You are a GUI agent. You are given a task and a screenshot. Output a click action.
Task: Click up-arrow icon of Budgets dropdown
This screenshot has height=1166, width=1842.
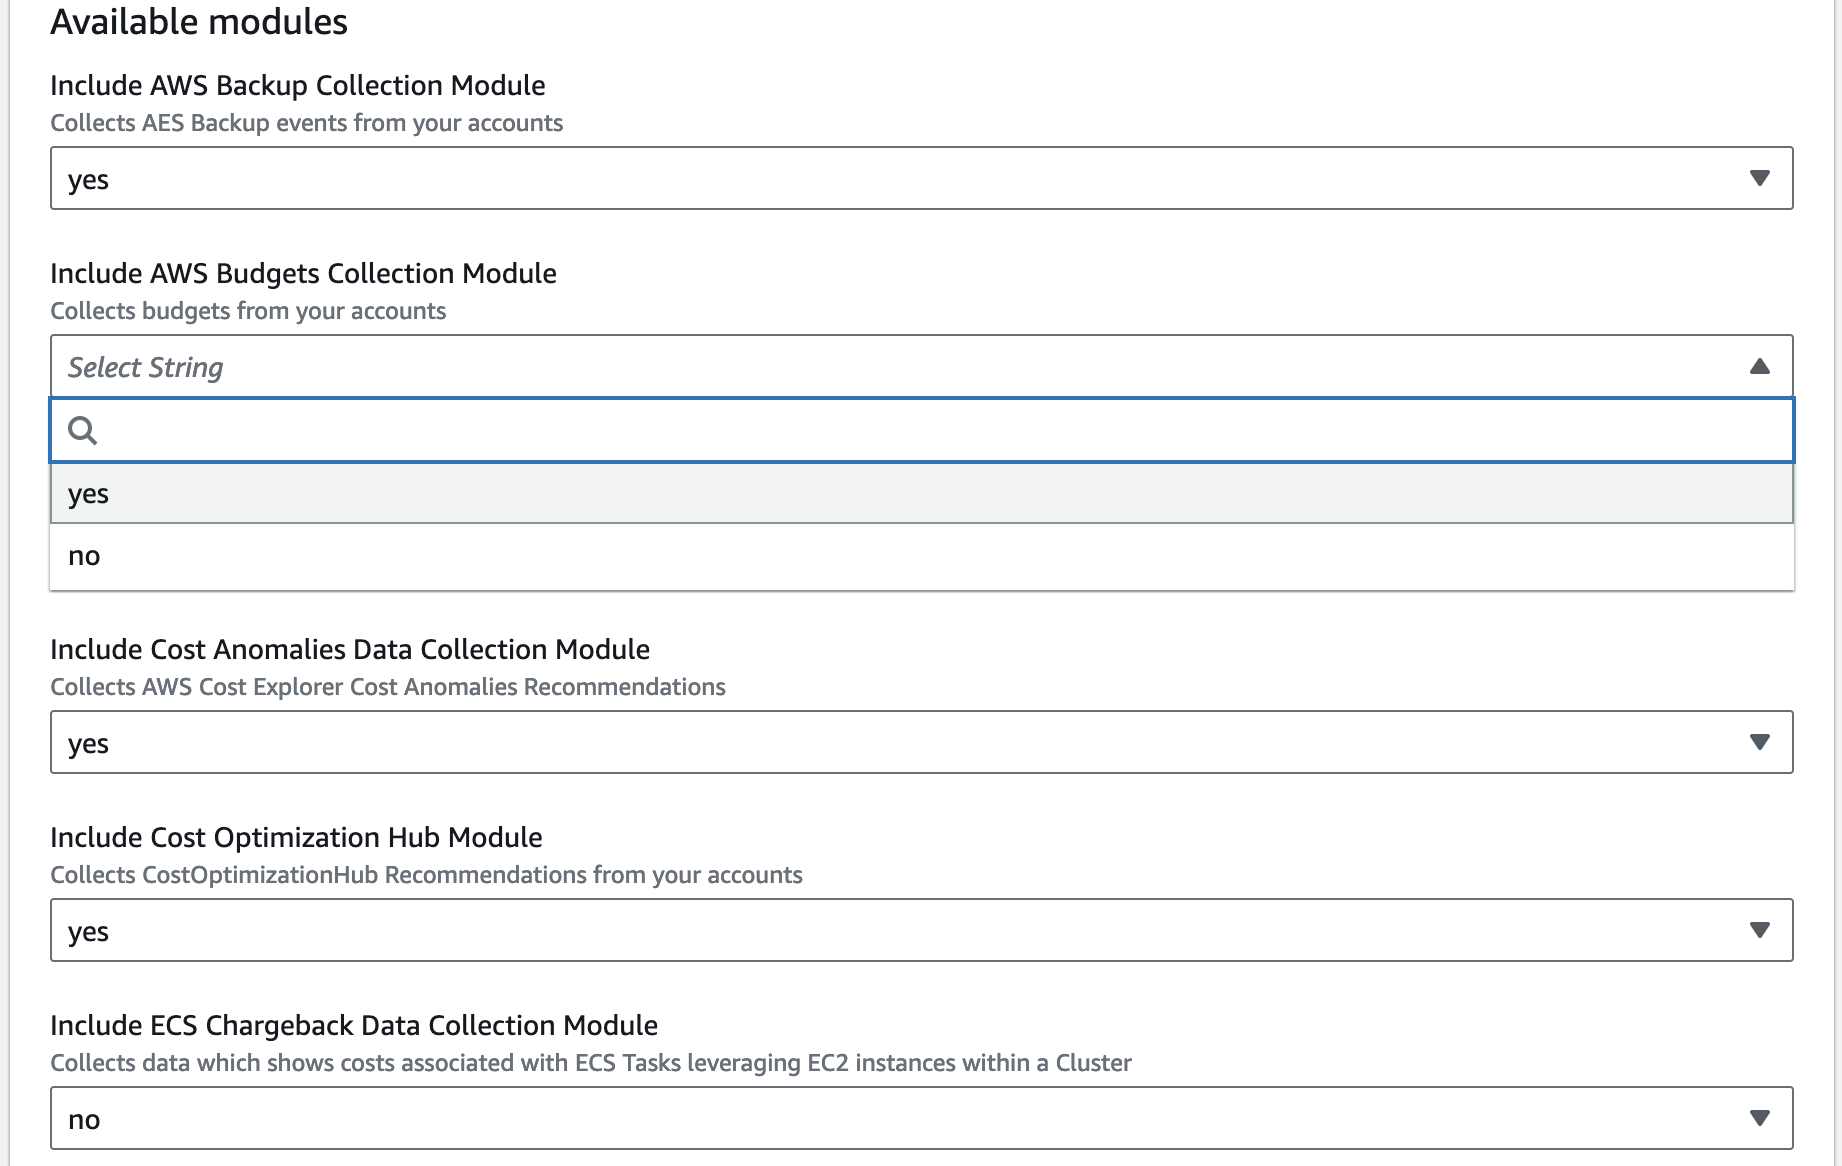(x=1760, y=366)
